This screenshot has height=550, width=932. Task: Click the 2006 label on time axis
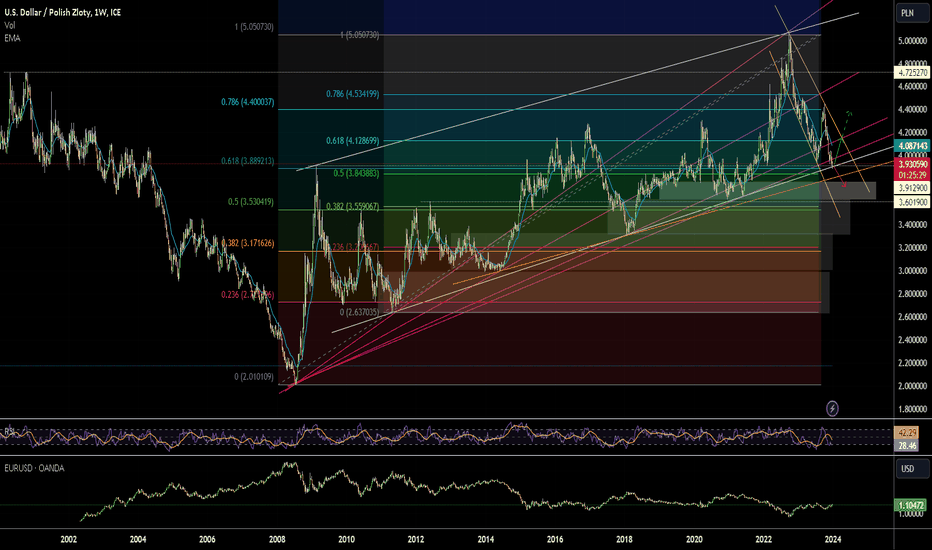[x=207, y=540]
